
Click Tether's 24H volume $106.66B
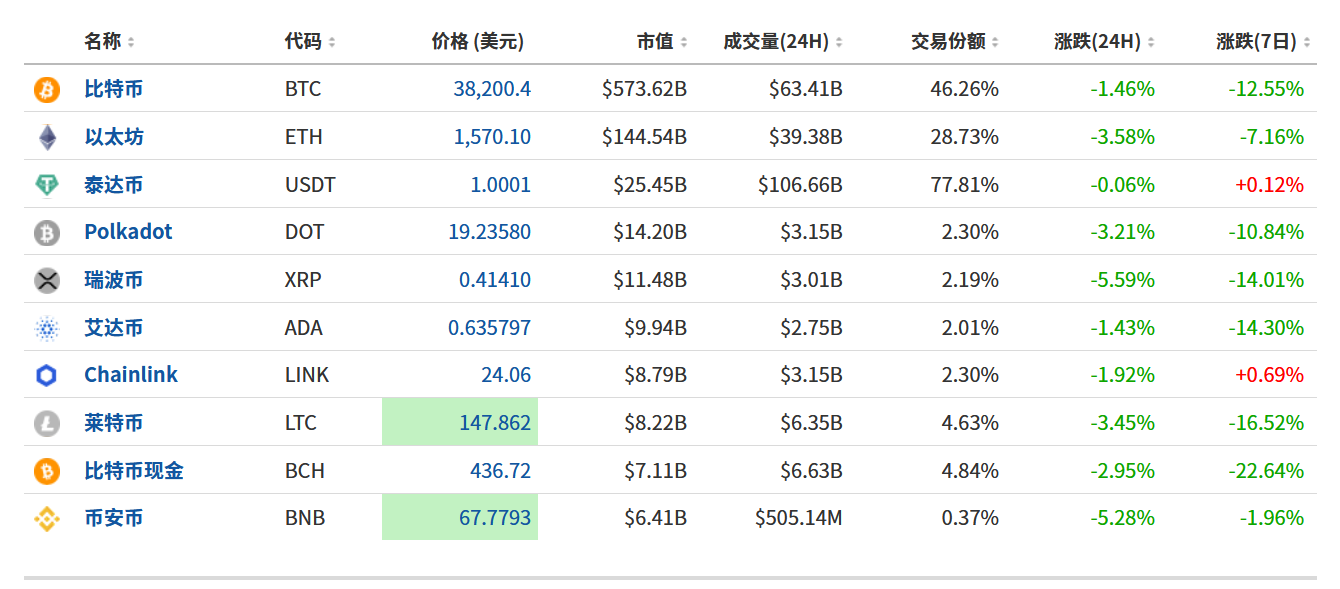coord(800,185)
